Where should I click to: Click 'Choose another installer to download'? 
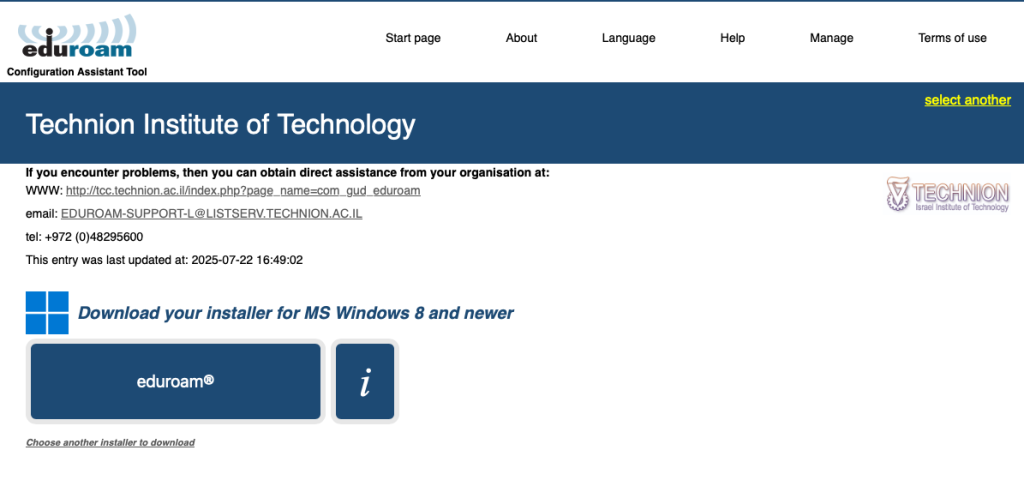[x=110, y=442]
